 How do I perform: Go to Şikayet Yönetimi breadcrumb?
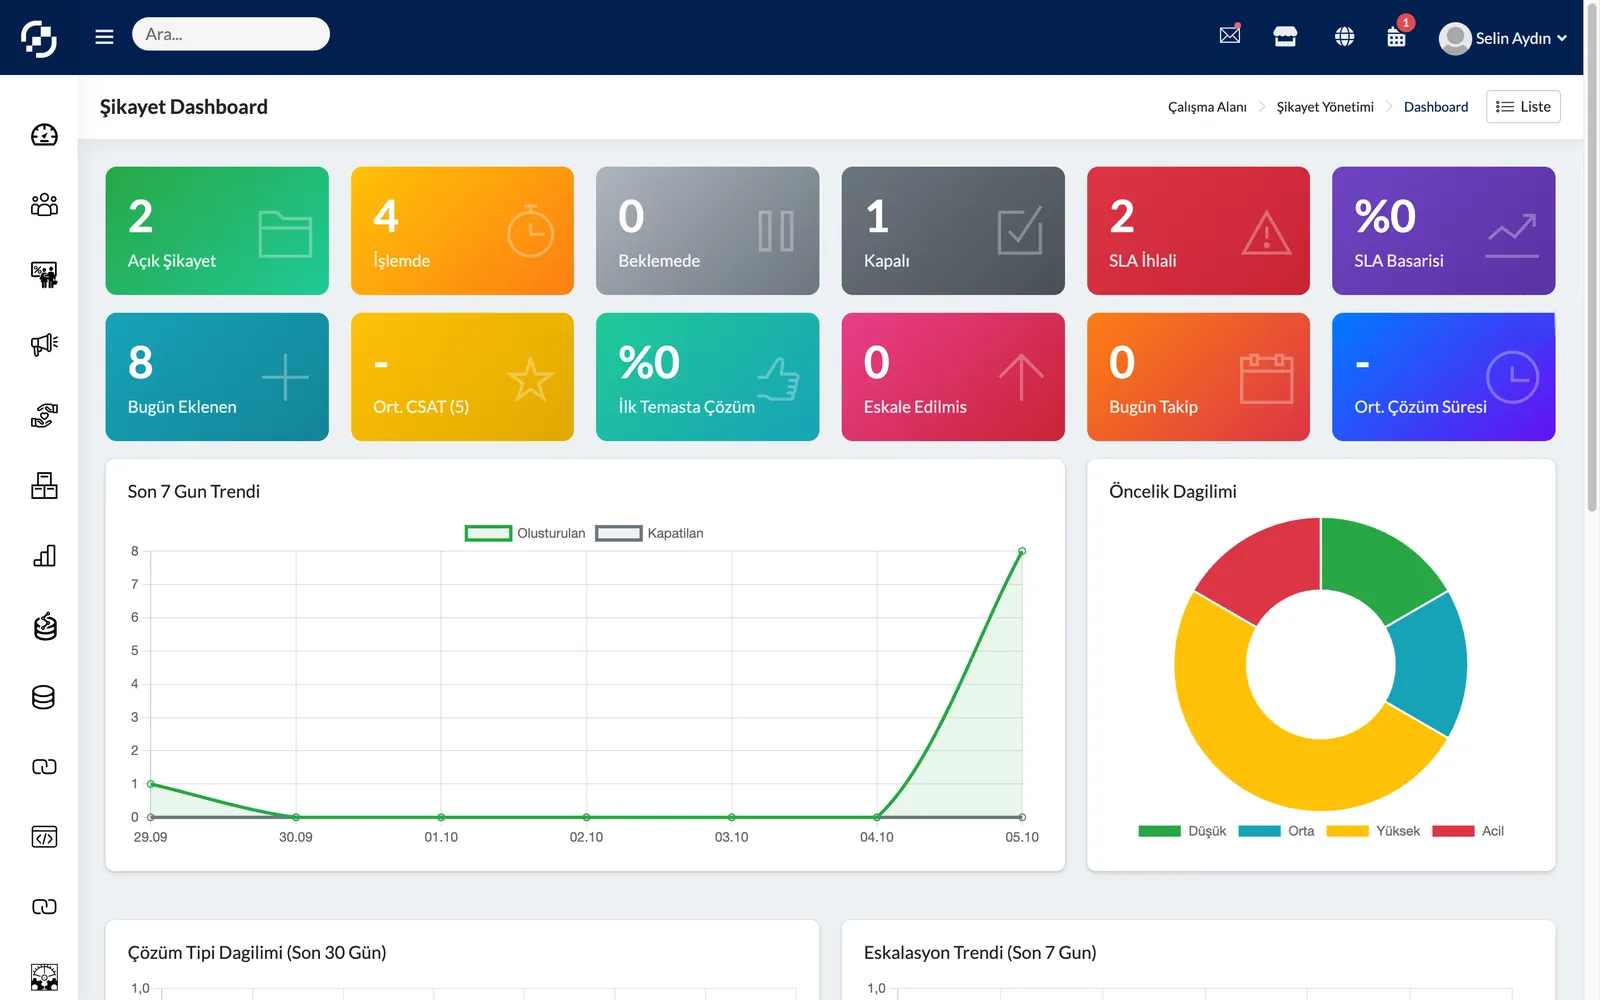coord(1325,107)
